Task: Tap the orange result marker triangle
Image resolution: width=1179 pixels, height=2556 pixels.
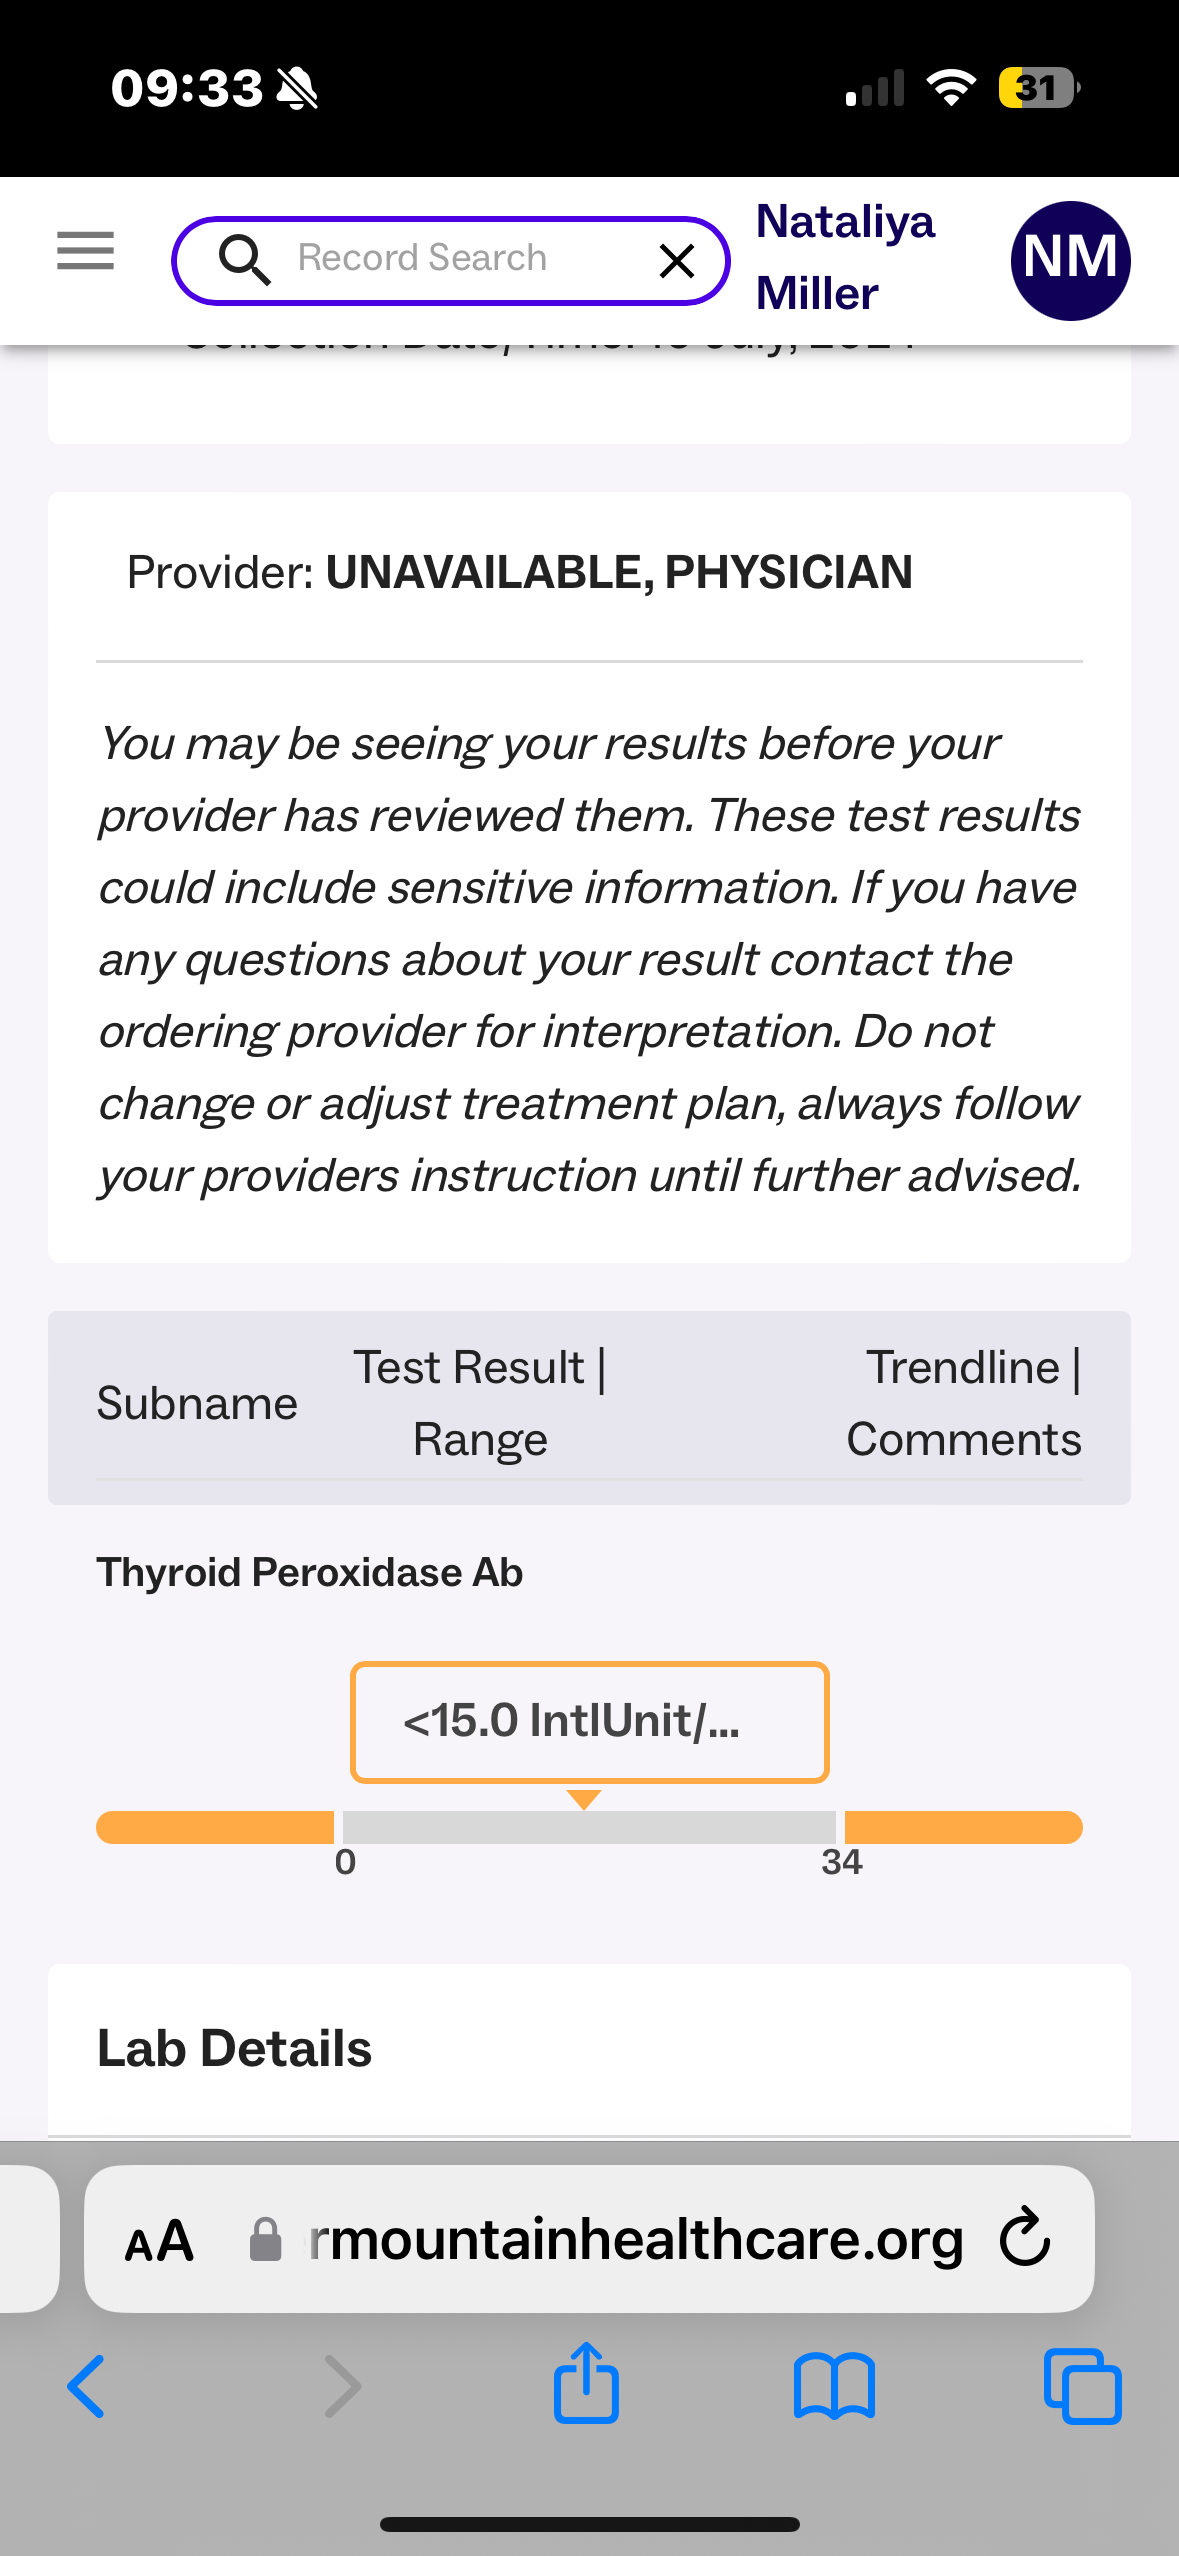Action: (x=584, y=1799)
